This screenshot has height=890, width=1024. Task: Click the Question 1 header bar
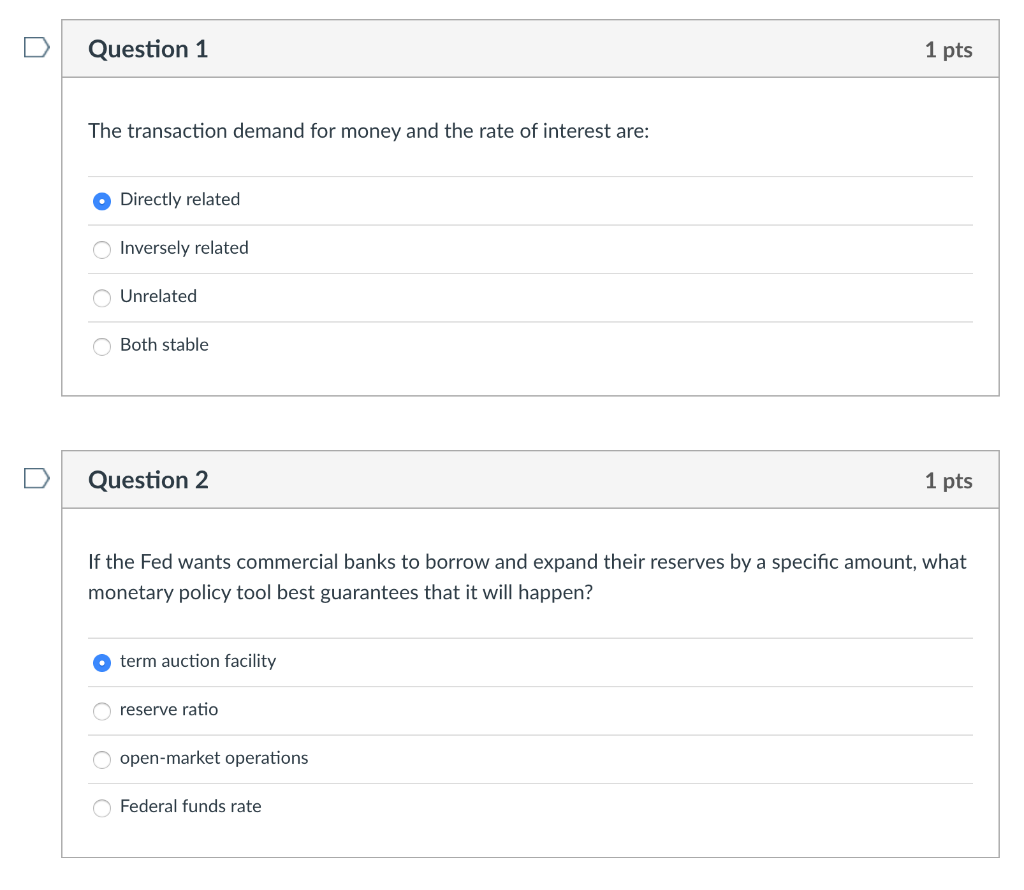pyautogui.click(x=530, y=47)
